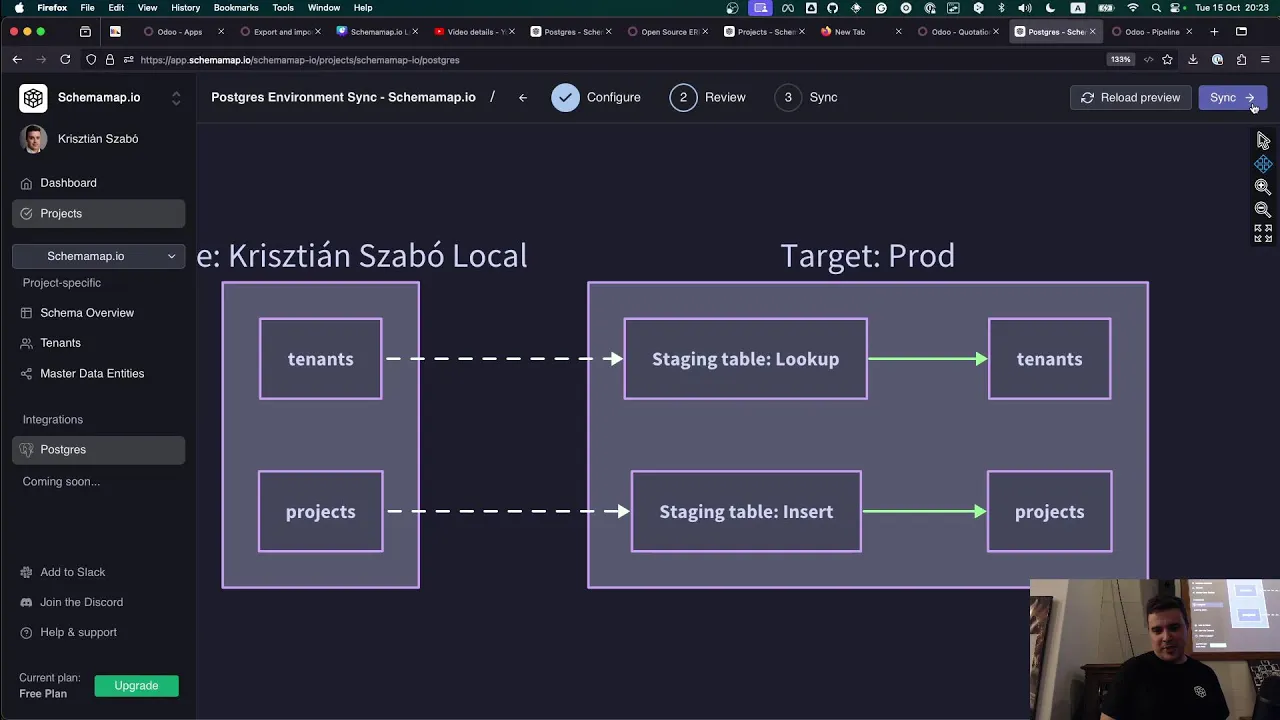1280x720 pixels.
Task: Click the green Upgrade button
Action: tap(136, 686)
